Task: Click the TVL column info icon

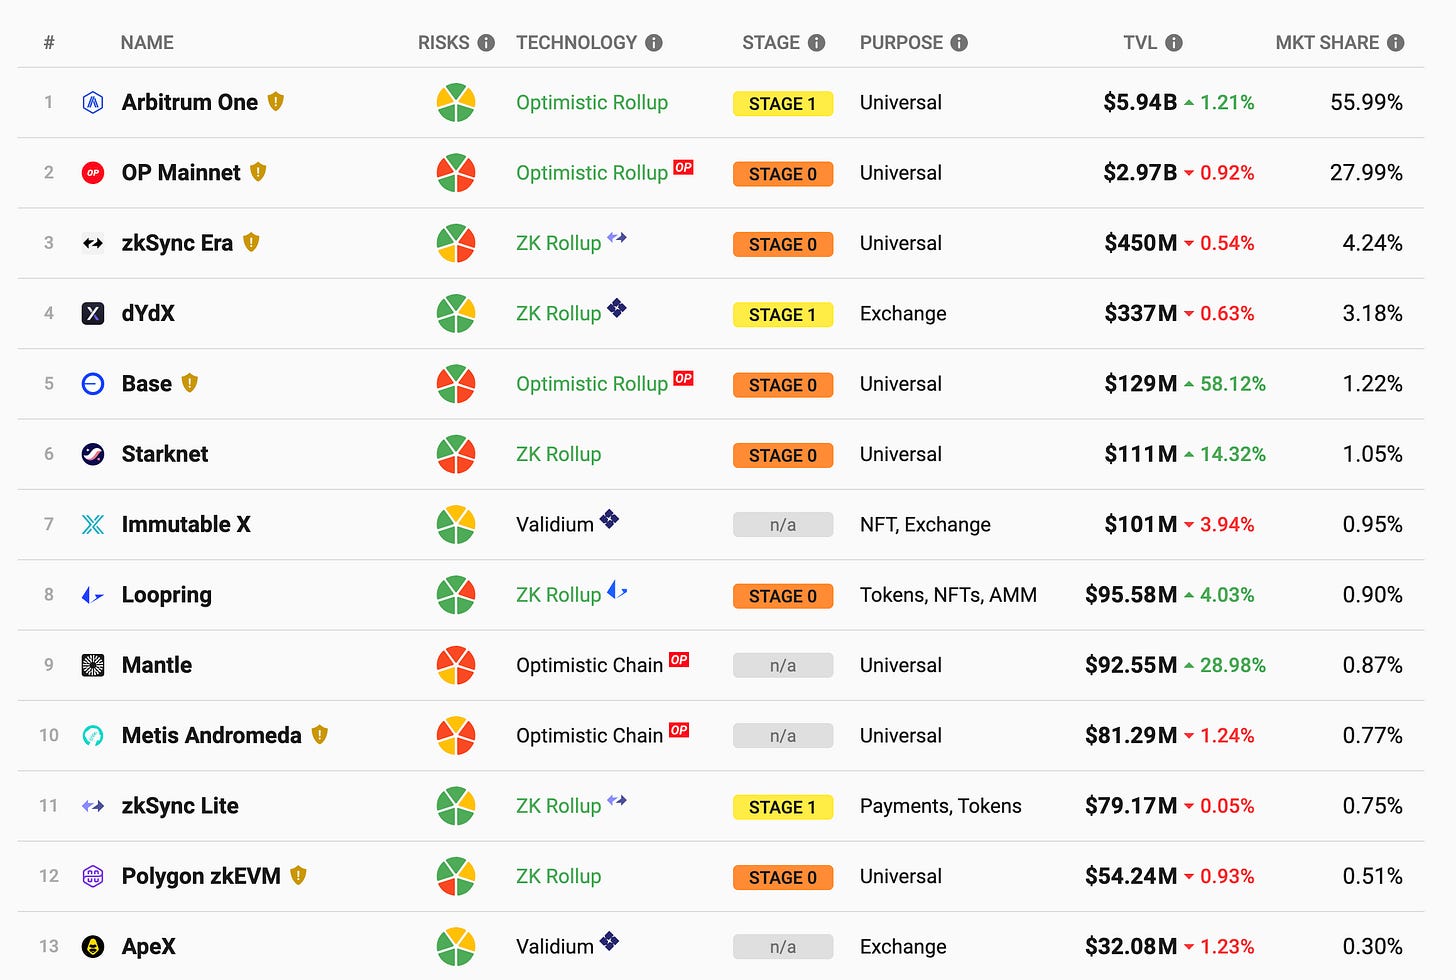Action: [x=1174, y=43]
